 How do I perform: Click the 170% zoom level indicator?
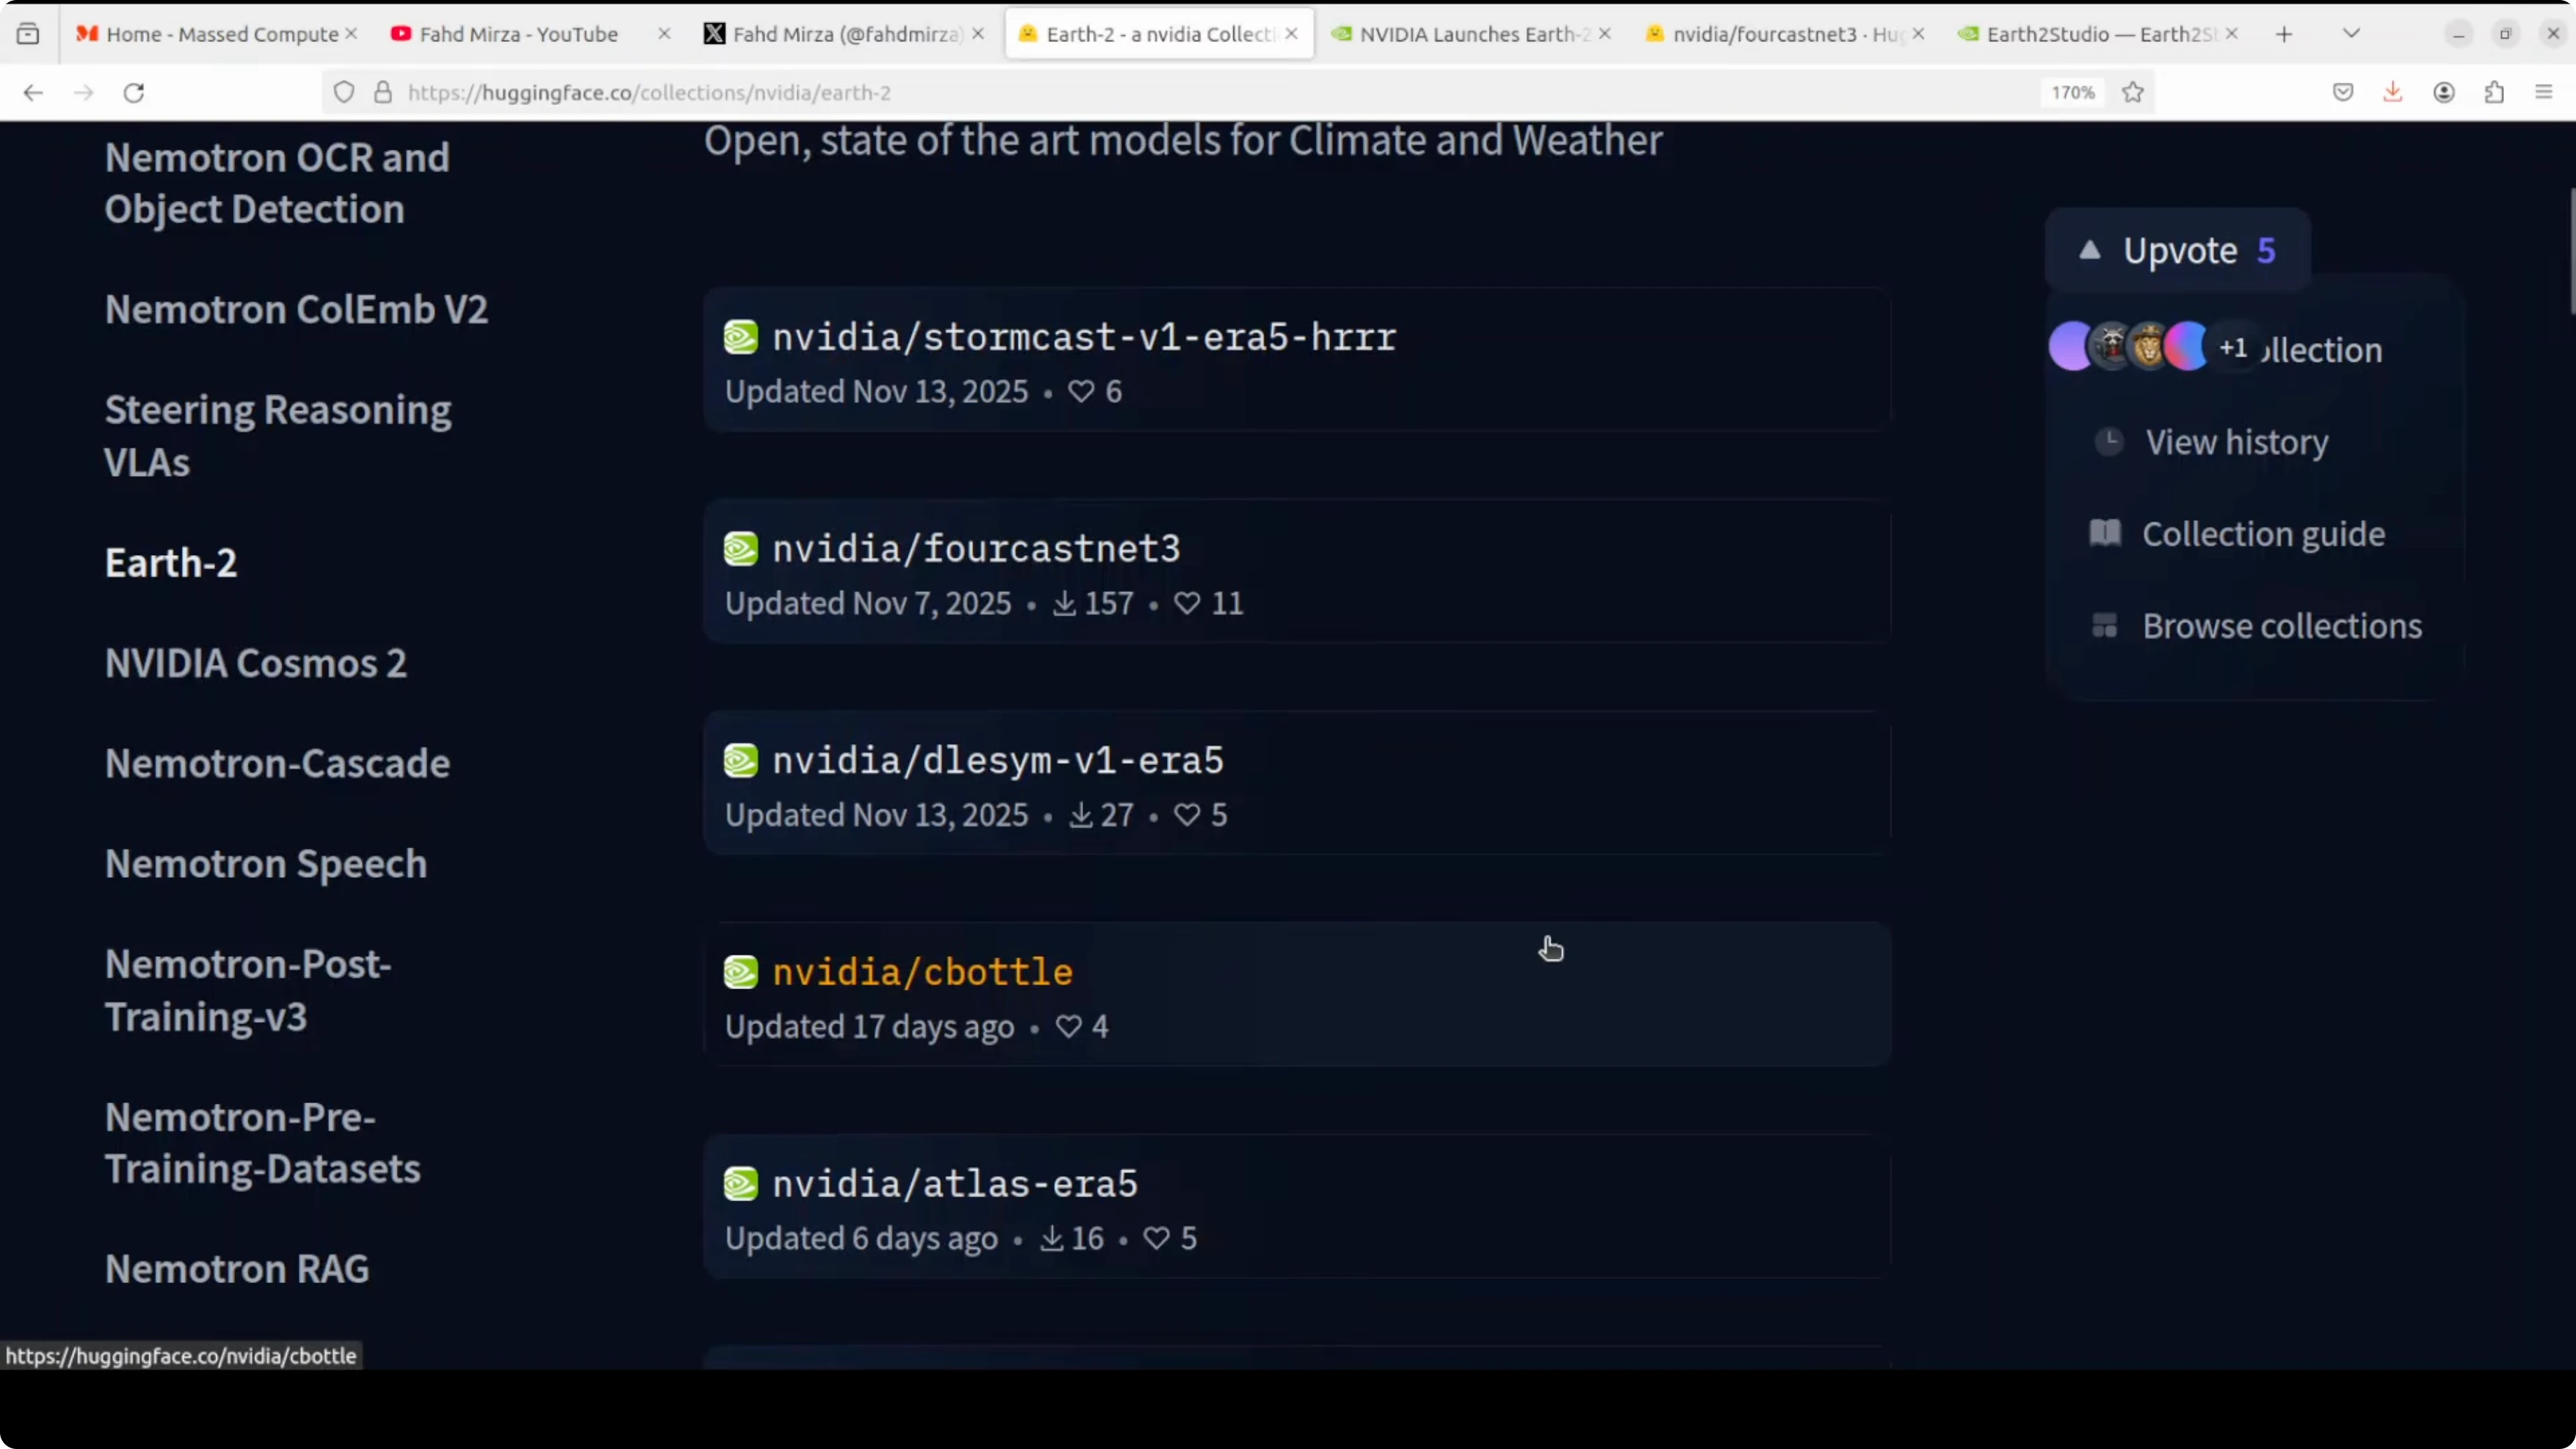2073,93
